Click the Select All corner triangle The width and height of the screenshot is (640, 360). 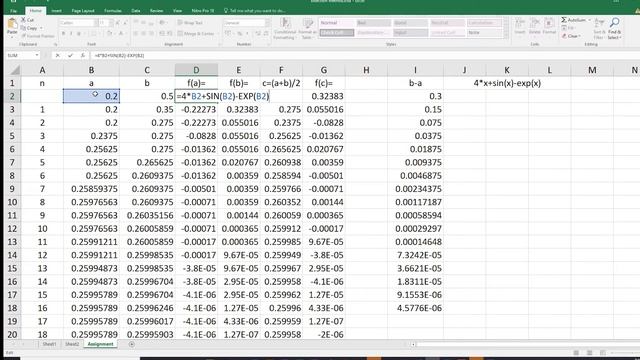click(15, 70)
